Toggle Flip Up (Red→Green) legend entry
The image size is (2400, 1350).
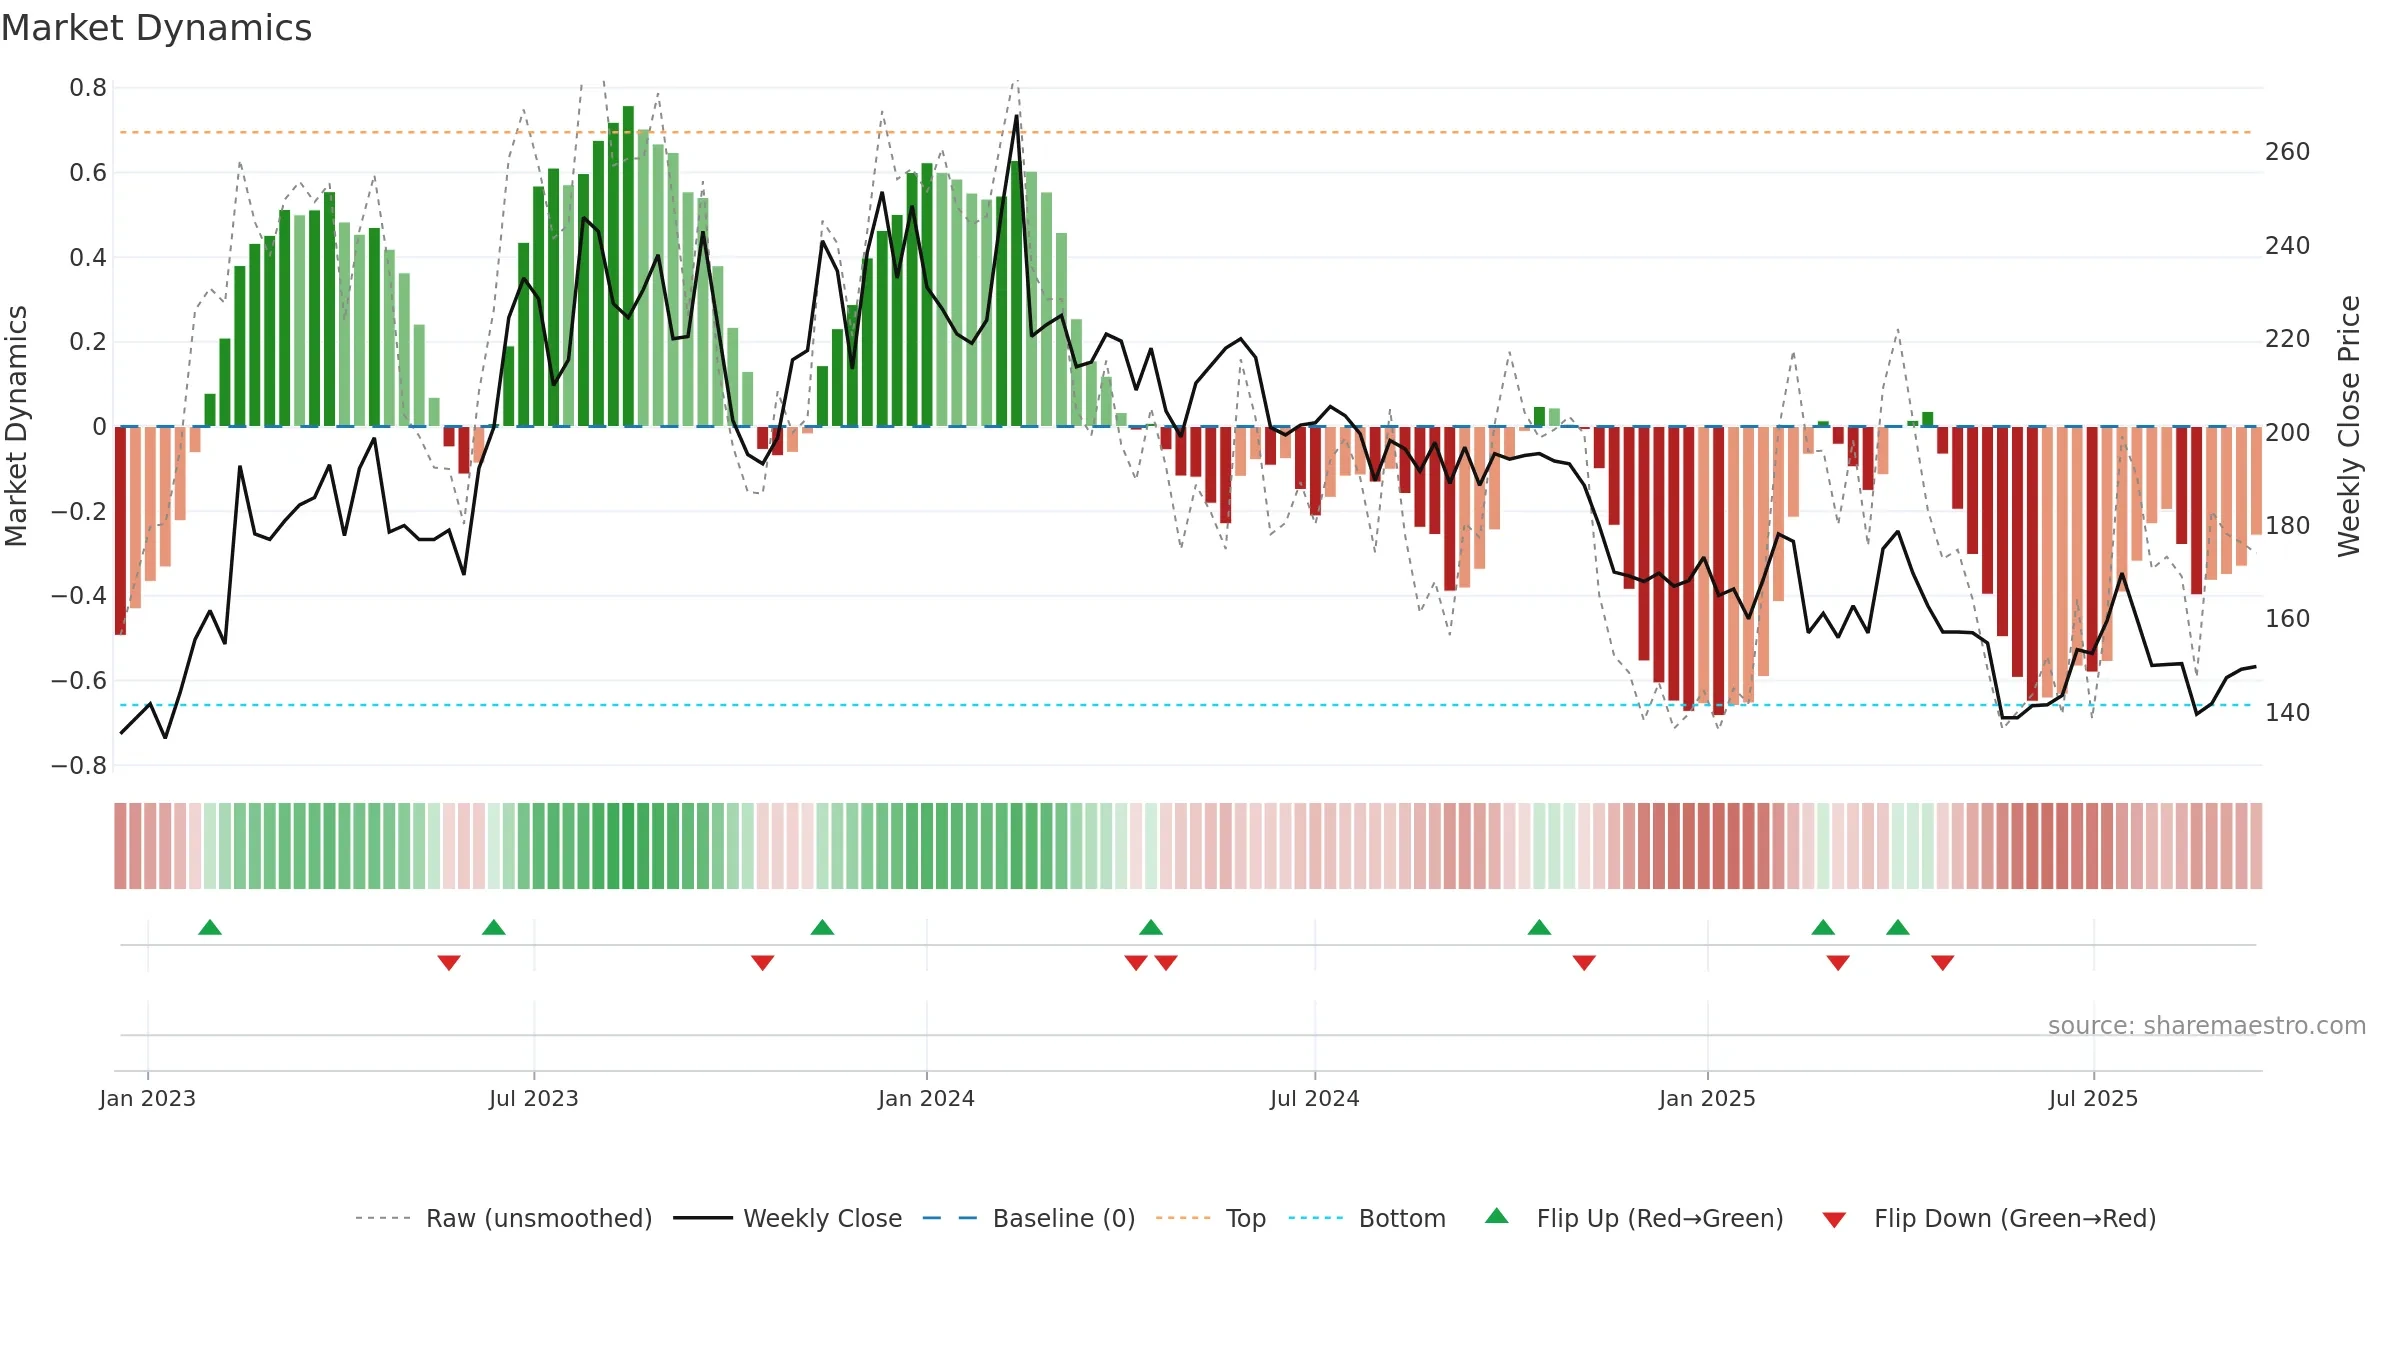(1634, 1218)
